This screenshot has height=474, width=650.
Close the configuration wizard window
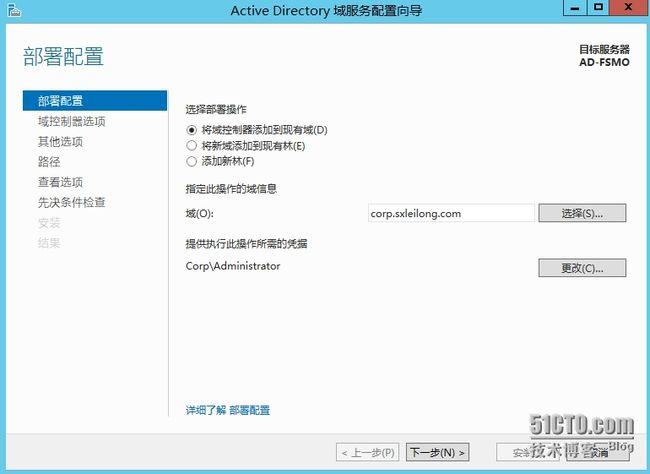coord(628,8)
